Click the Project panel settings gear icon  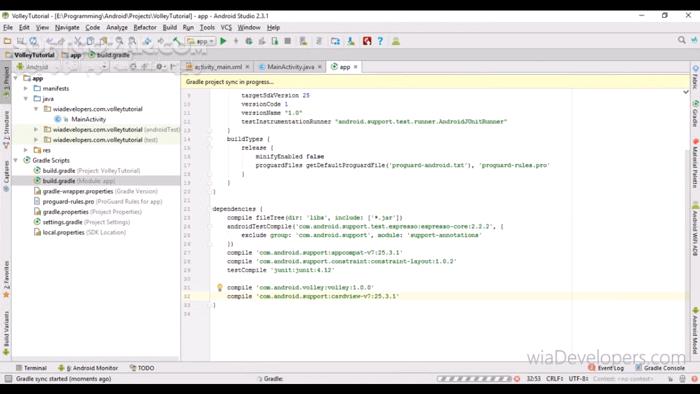[x=159, y=67]
